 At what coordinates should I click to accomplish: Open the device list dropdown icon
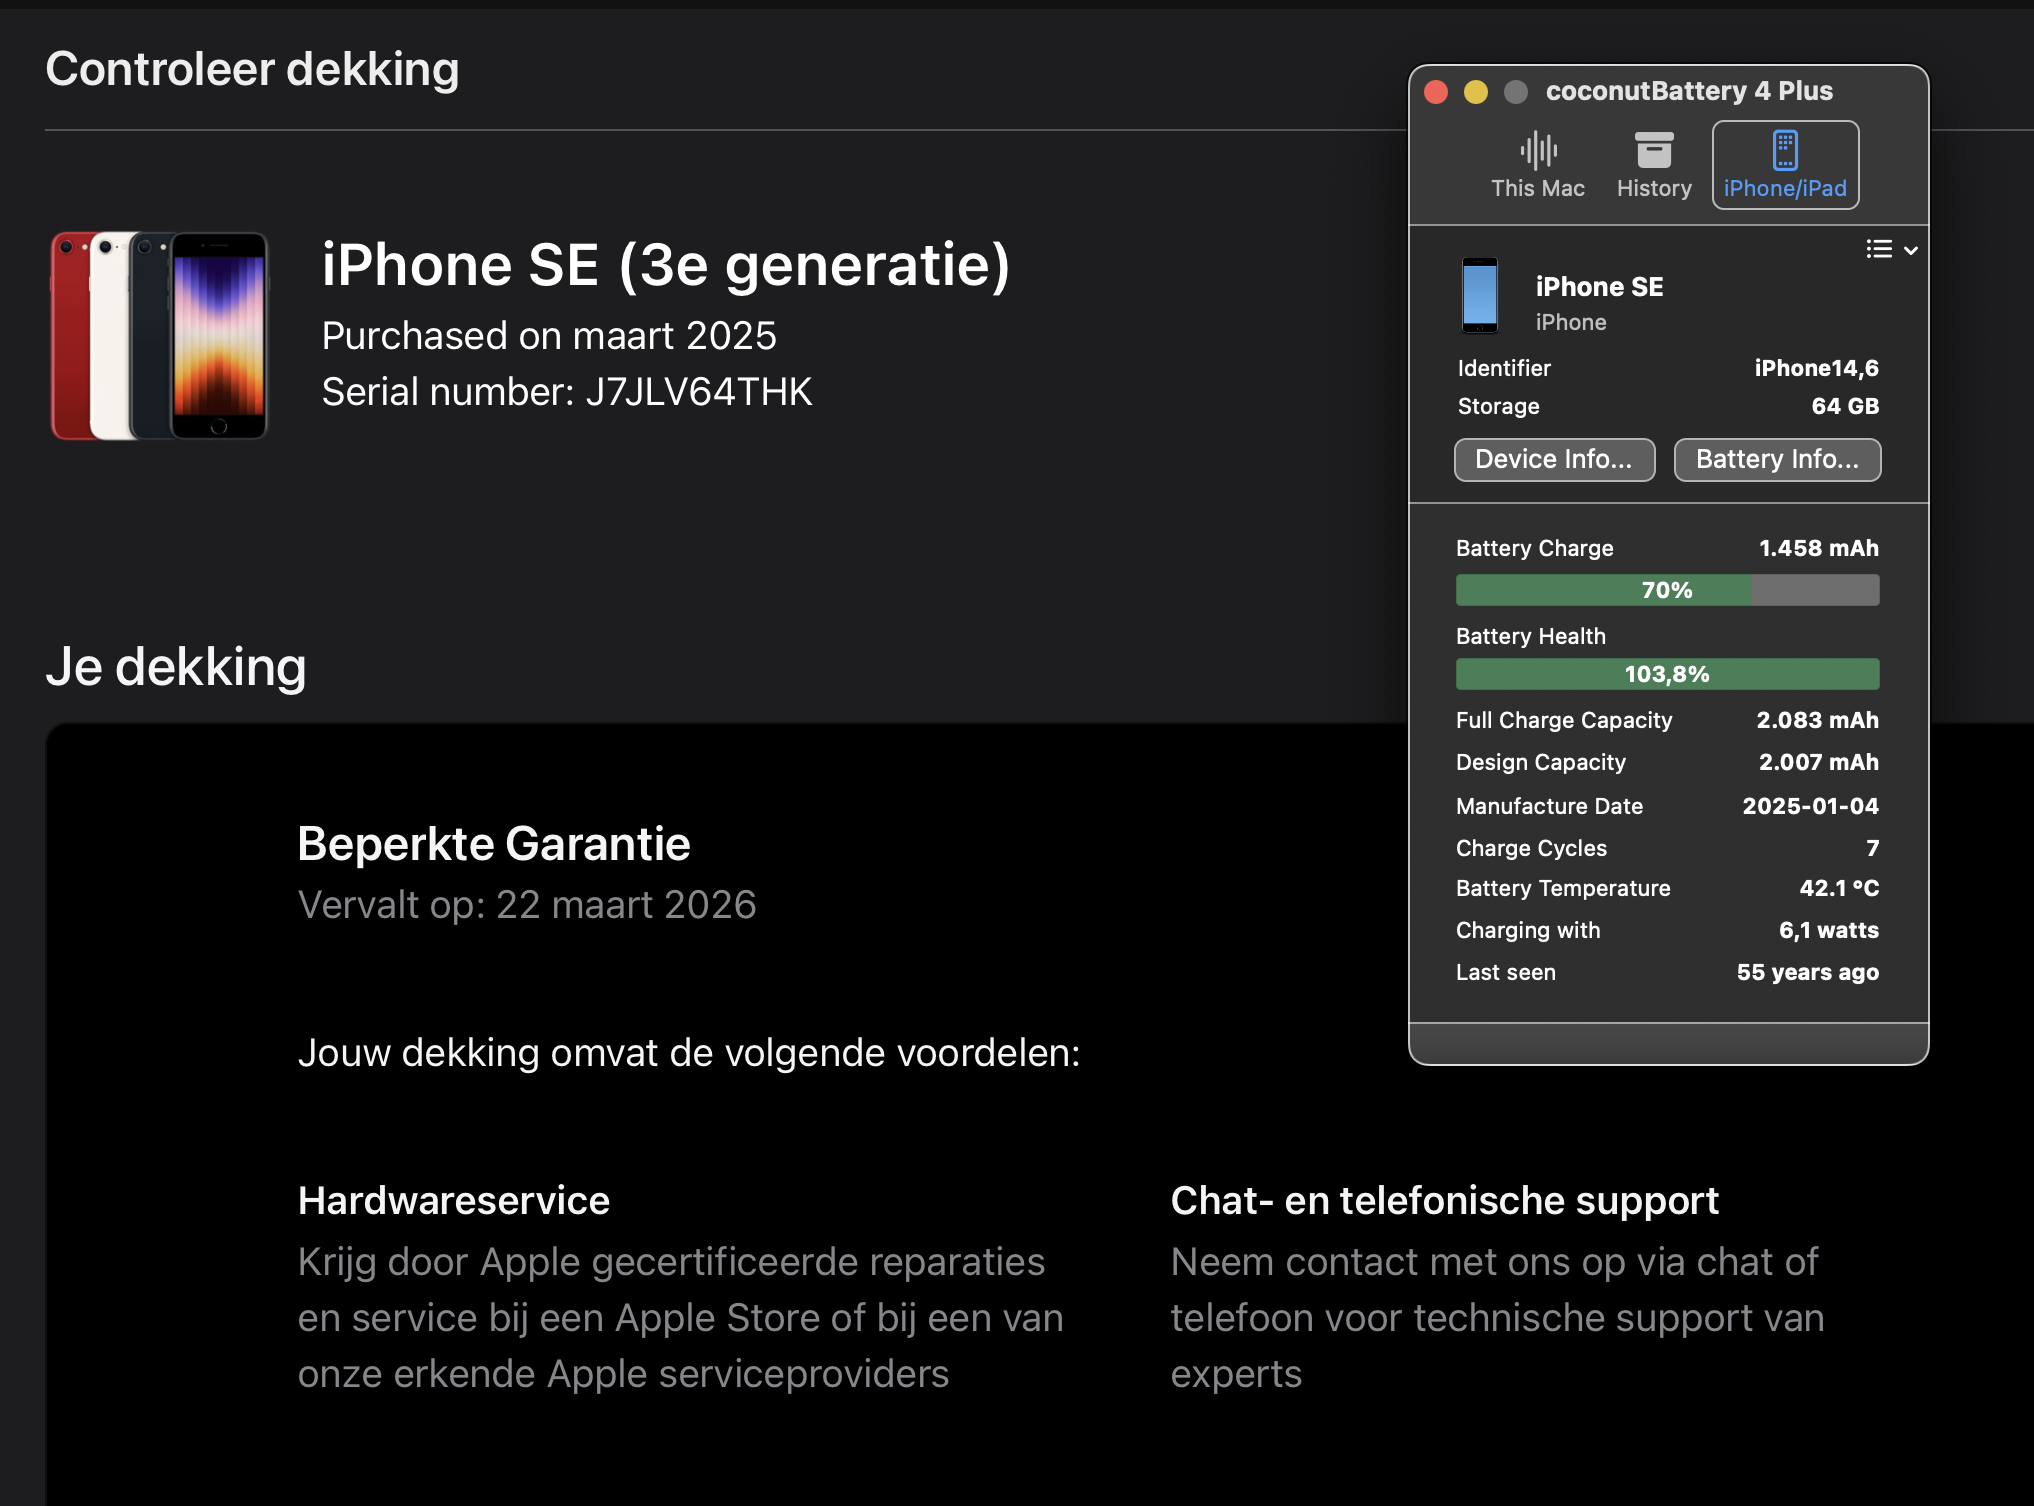click(x=1891, y=249)
